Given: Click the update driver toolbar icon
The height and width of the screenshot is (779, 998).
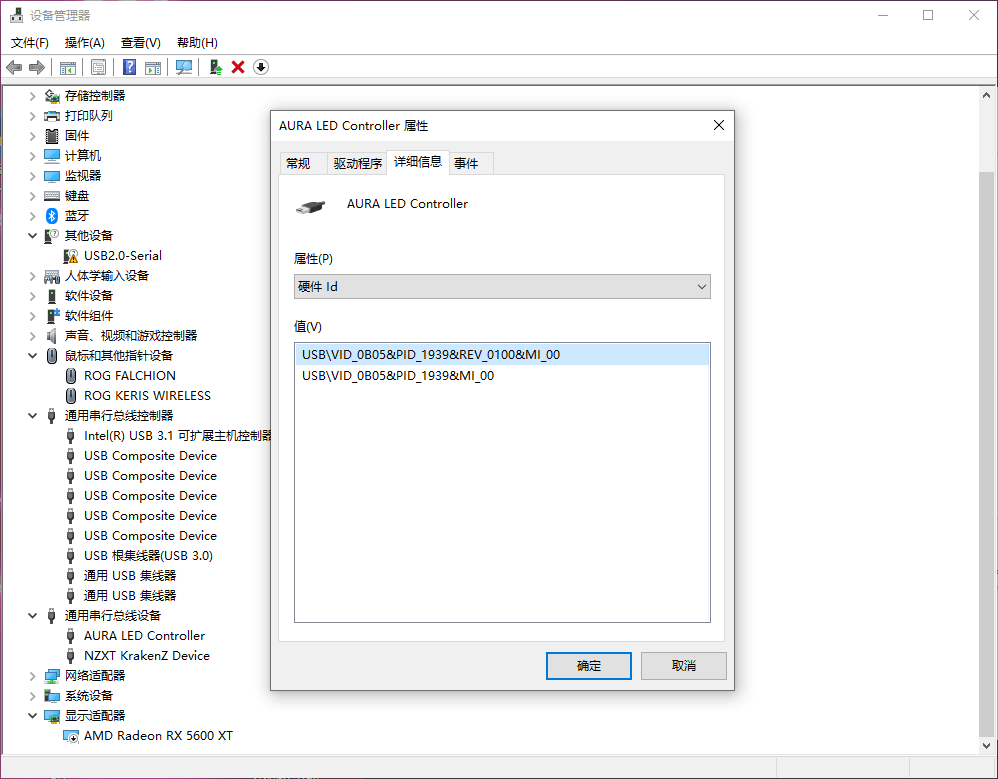Looking at the screenshot, I should tap(215, 67).
